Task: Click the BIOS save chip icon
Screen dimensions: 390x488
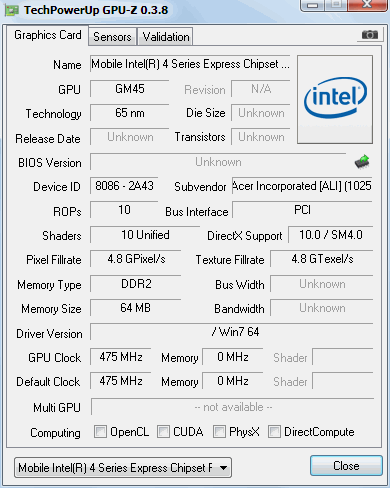Action: coord(362,162)
